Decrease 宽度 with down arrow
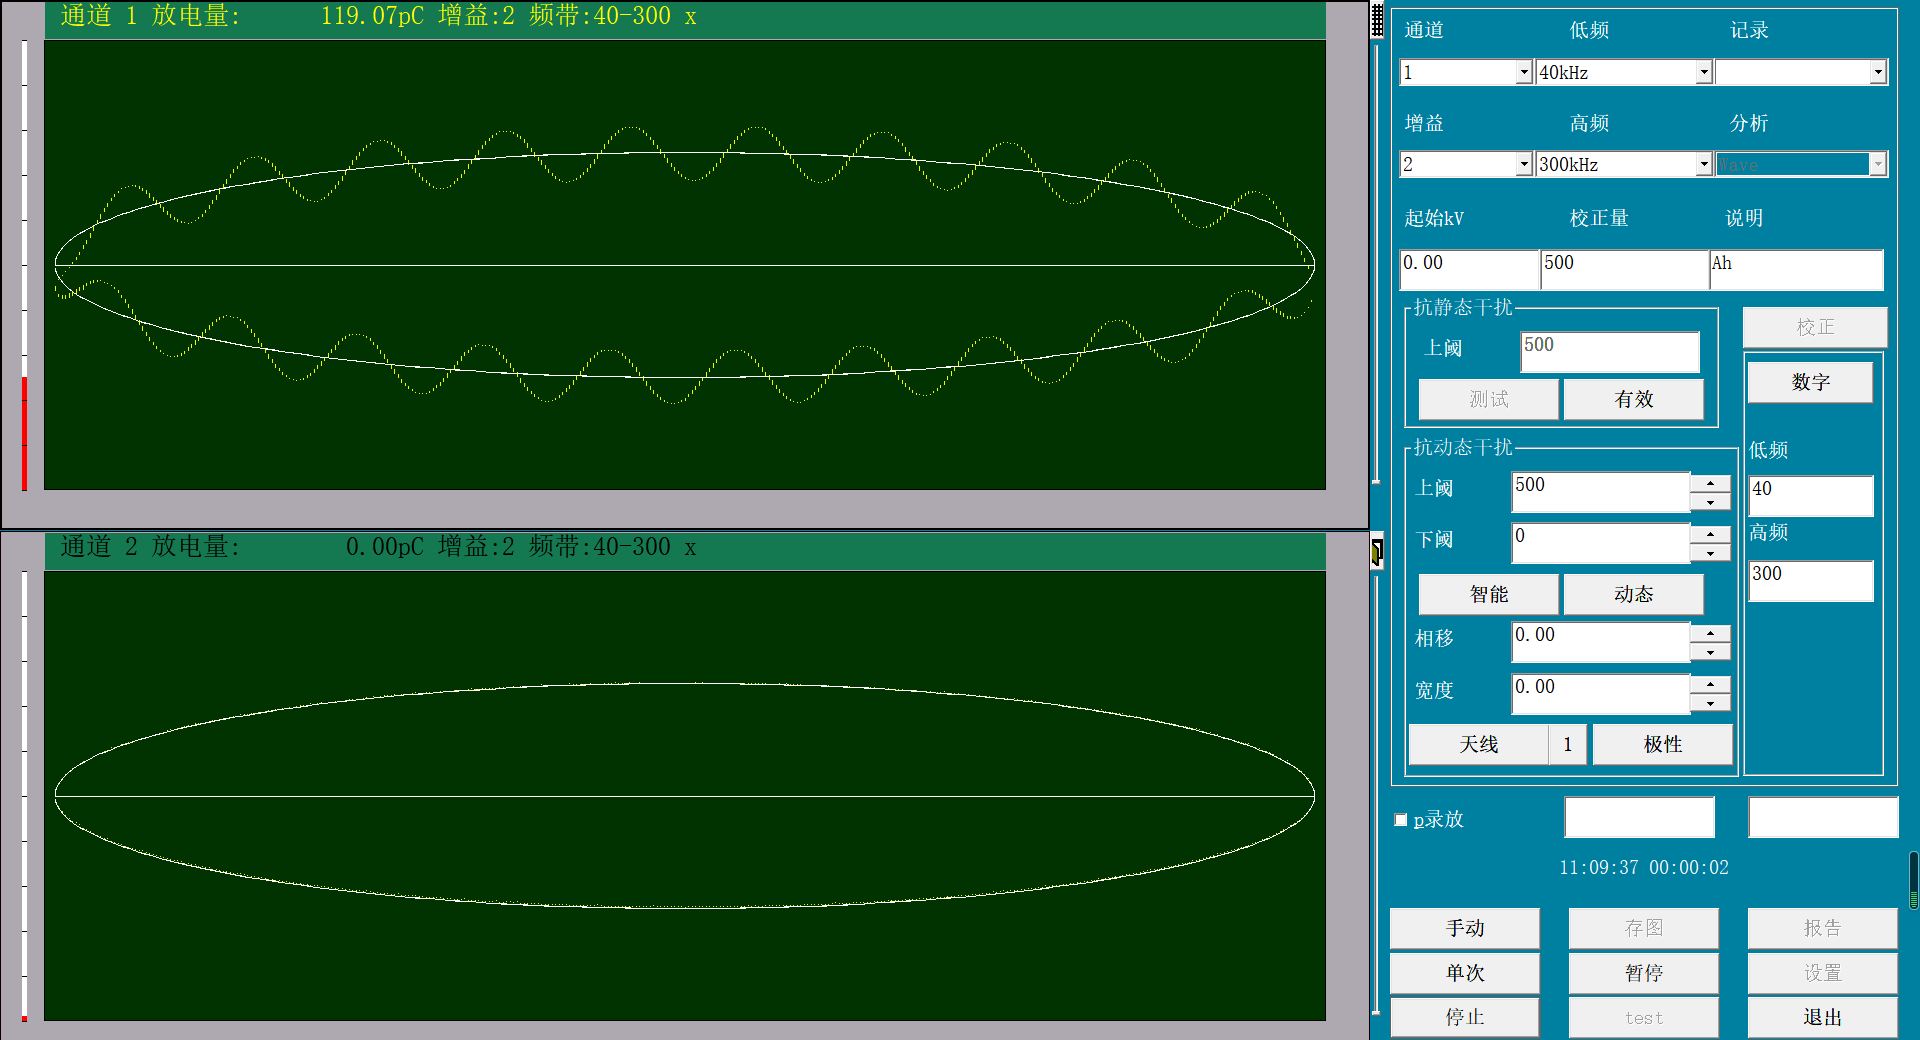 [x=1710, y=704]
